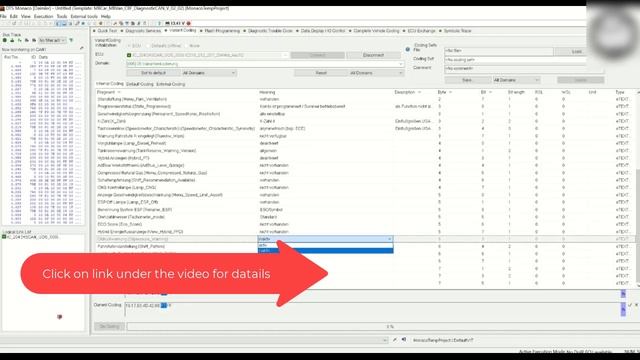
Task: Click into the Coding Set text field
Action: coord(515,60)
